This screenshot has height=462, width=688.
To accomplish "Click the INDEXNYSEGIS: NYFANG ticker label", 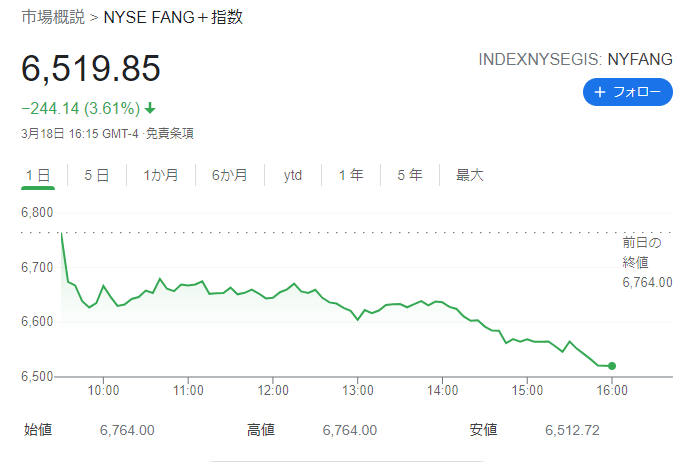I will [575, 59].
